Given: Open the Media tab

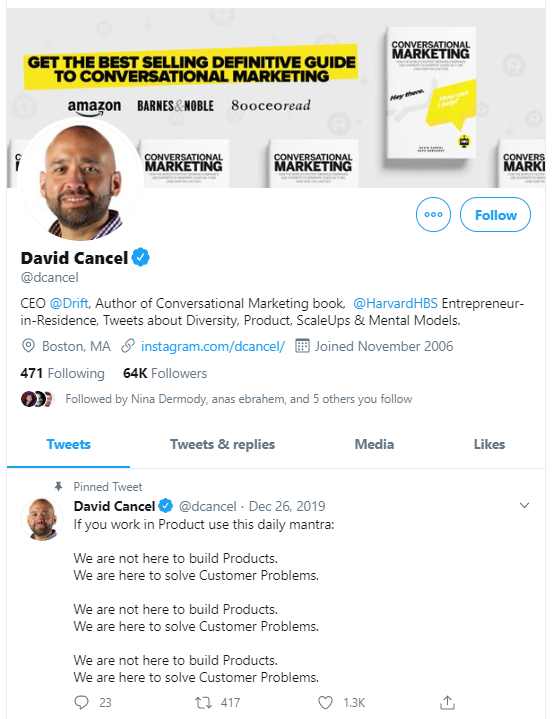Looking at the screenshot, I should point(374,444).
